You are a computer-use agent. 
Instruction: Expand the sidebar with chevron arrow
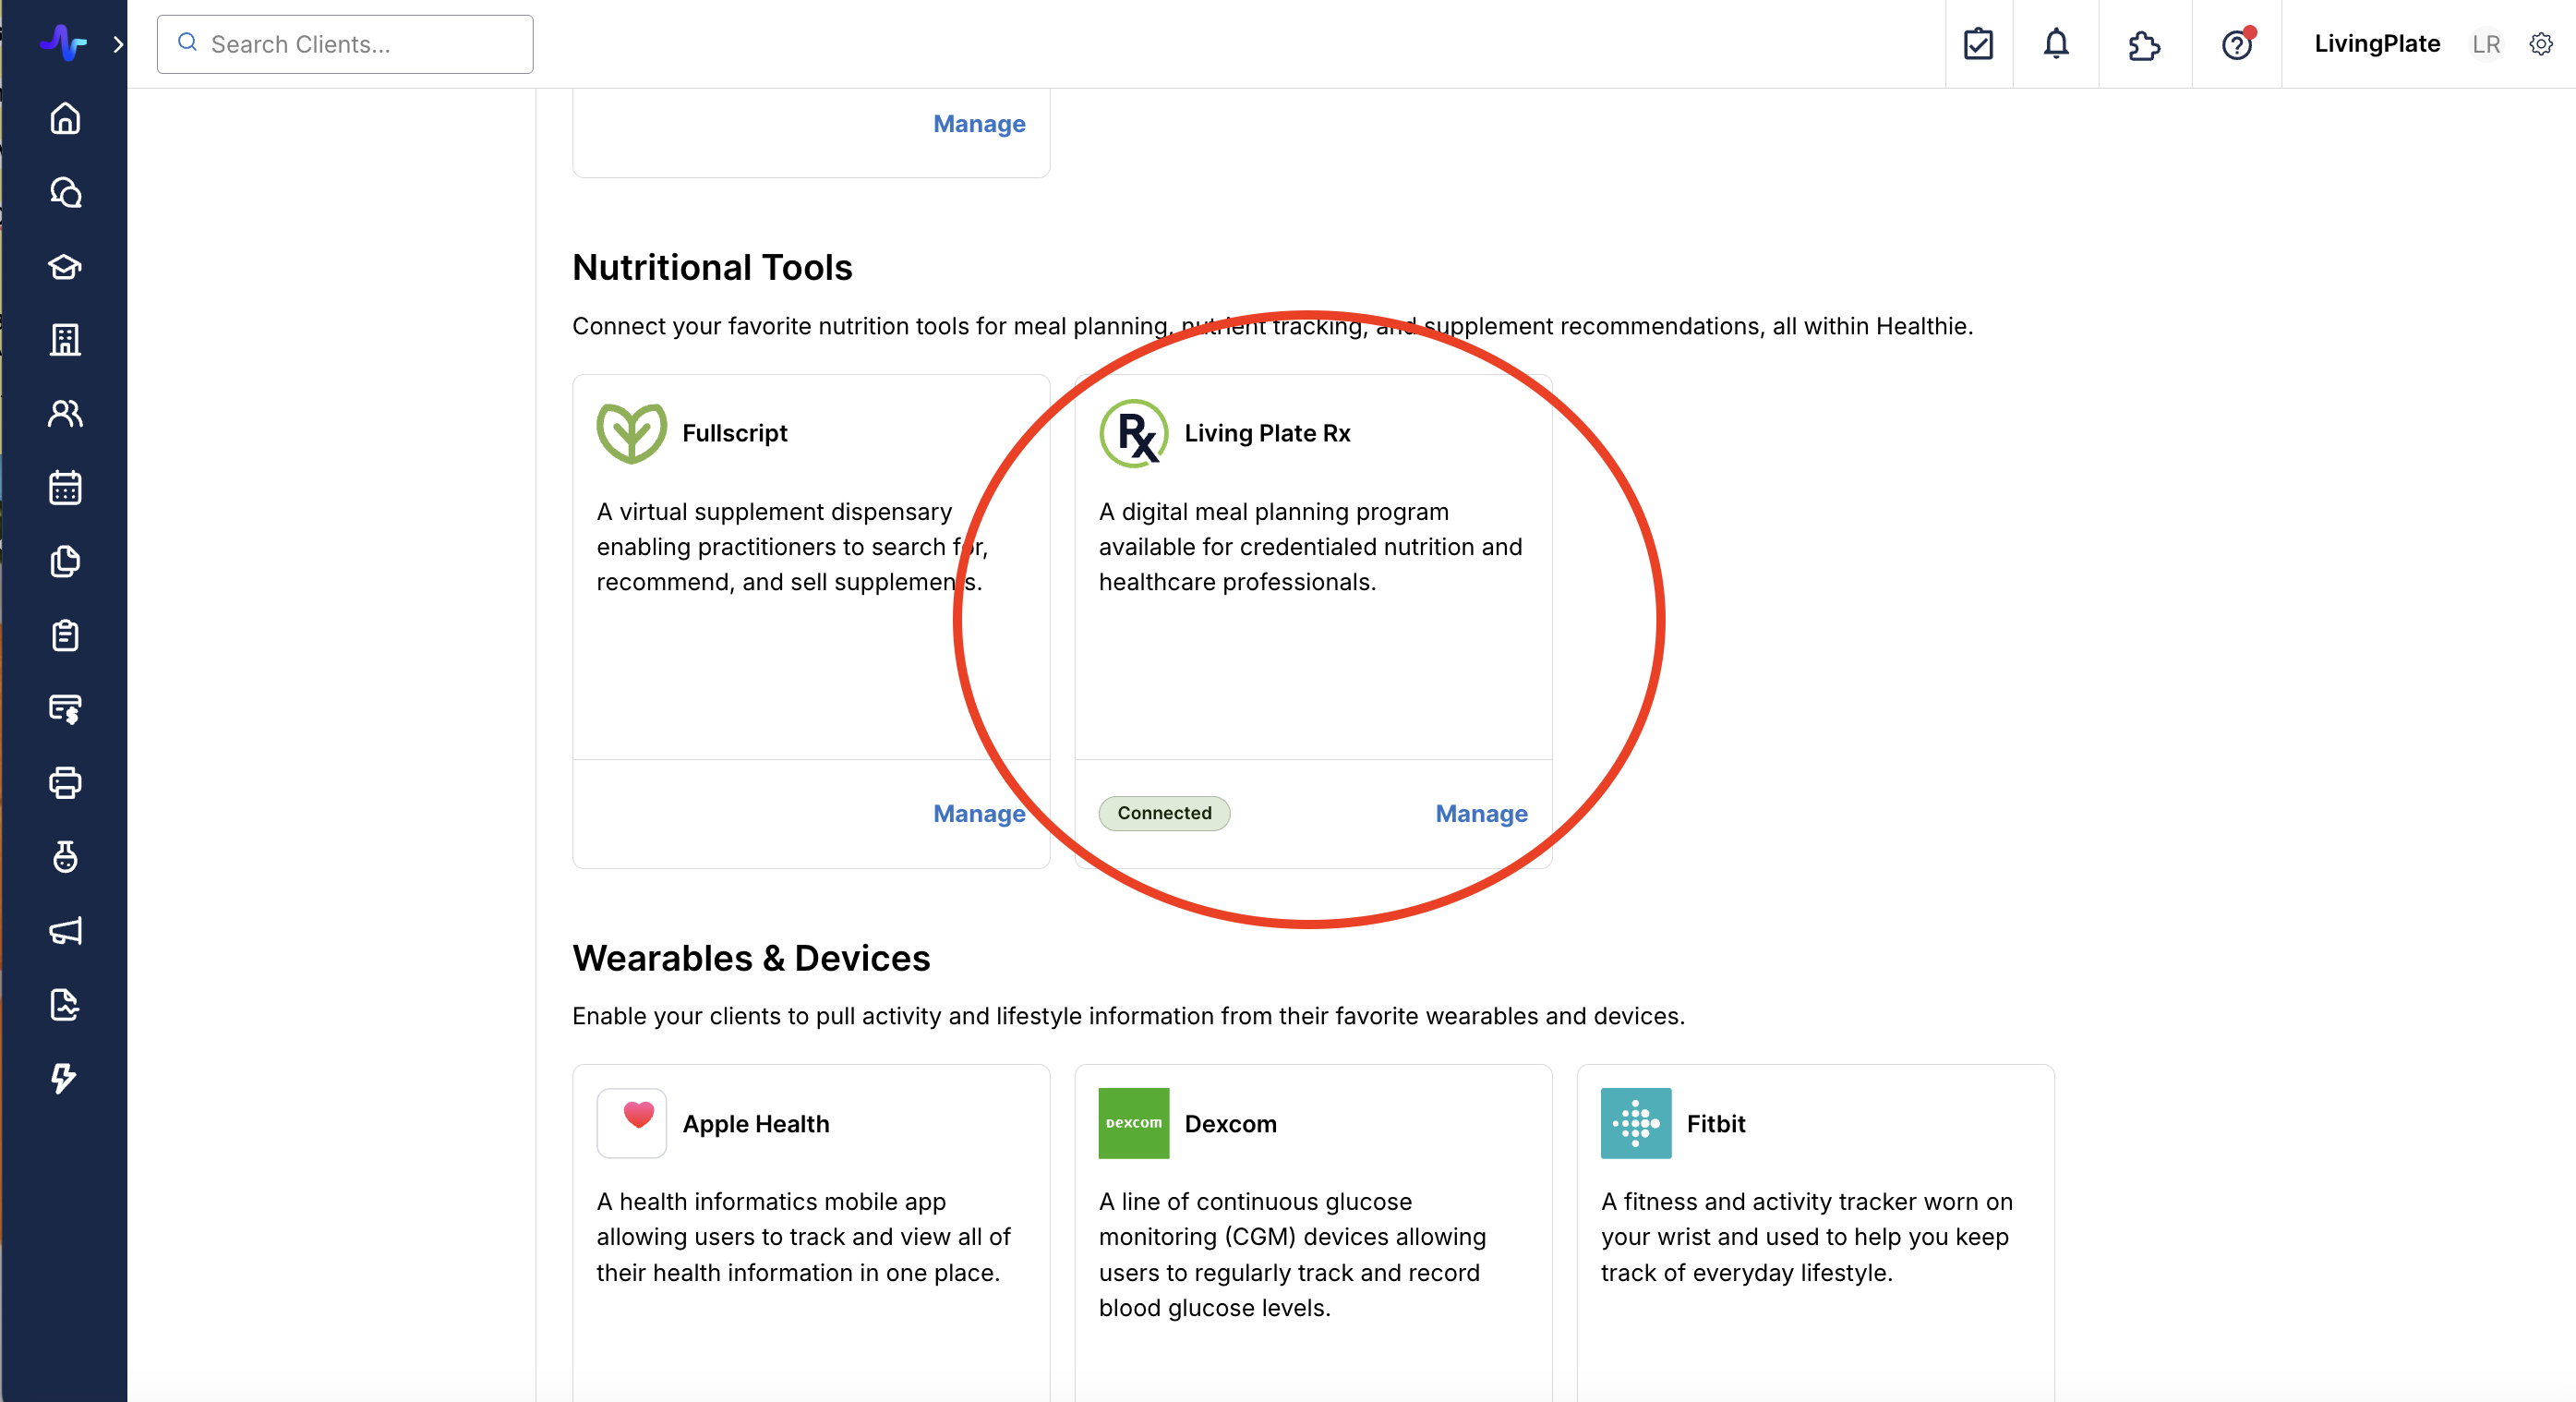coord(118,44)
